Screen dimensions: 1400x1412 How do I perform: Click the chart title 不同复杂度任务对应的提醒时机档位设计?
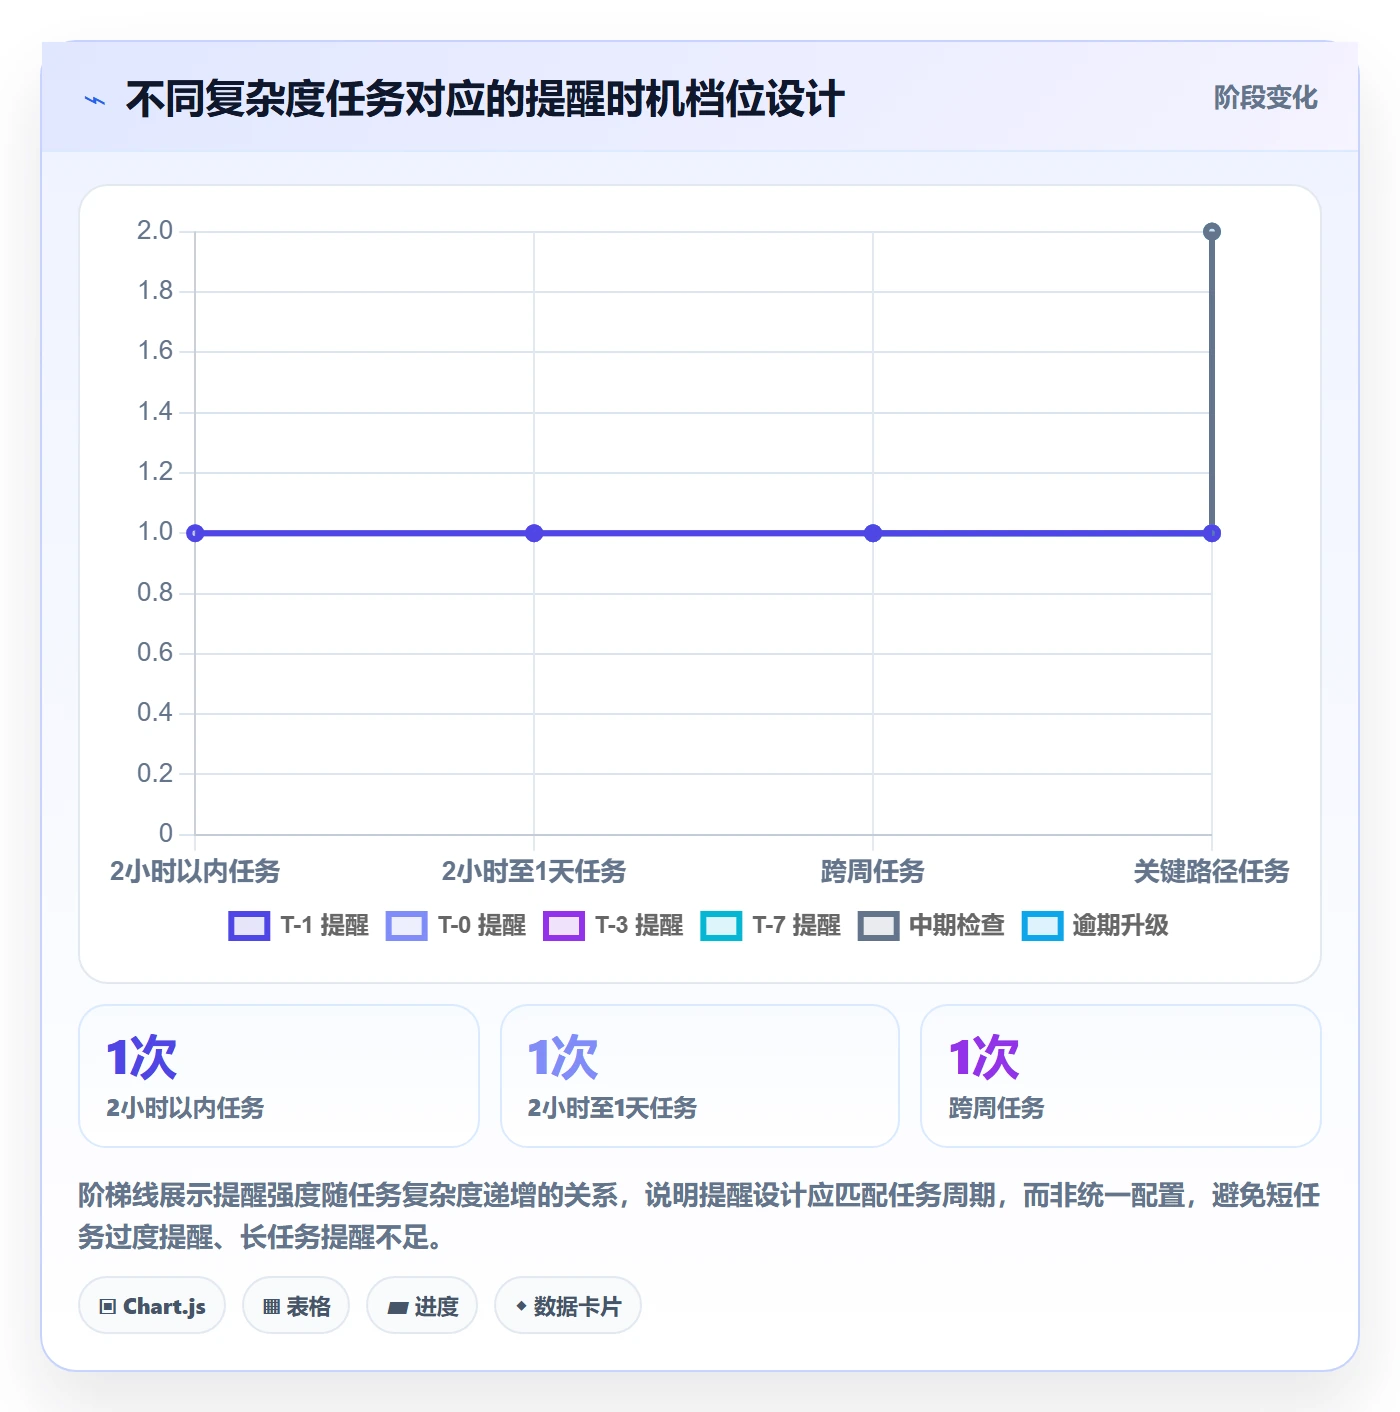(485, 100)
